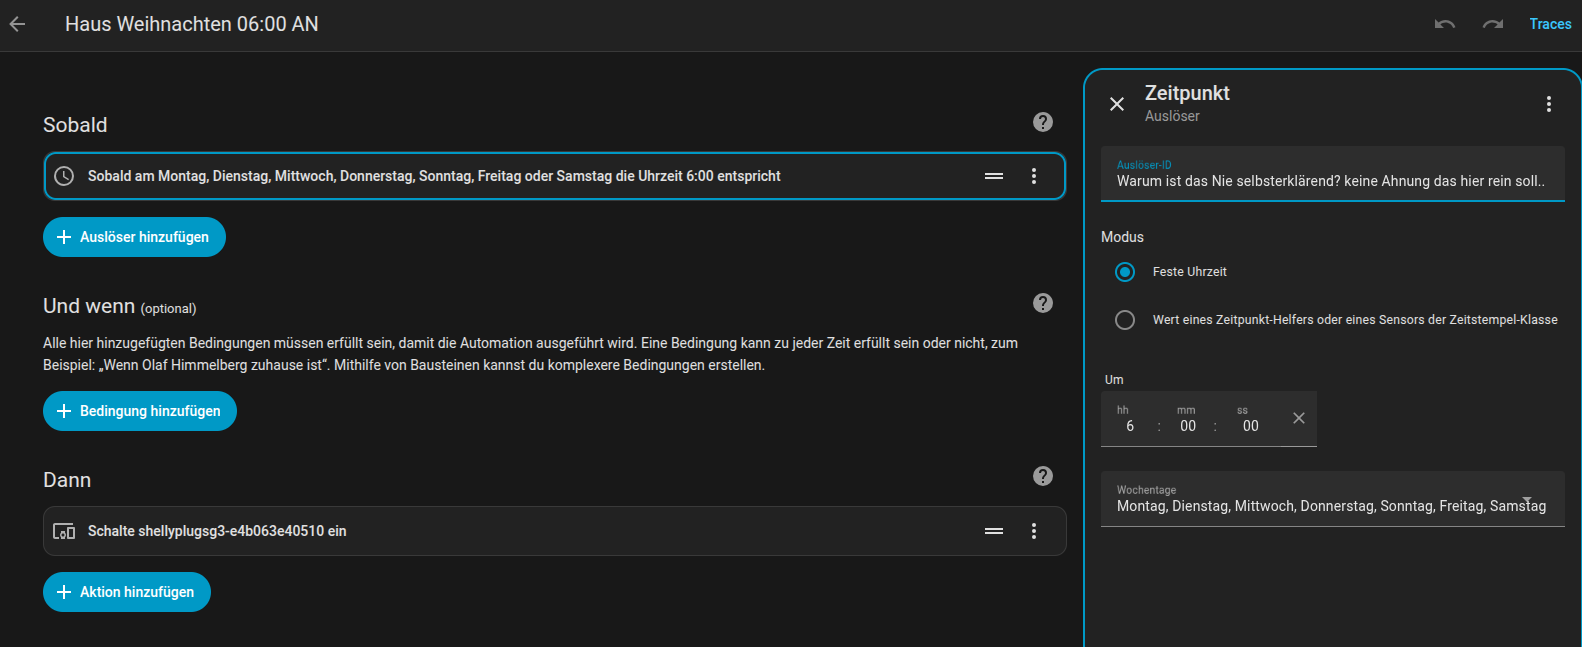Clear the time field with X icon

1298,418
